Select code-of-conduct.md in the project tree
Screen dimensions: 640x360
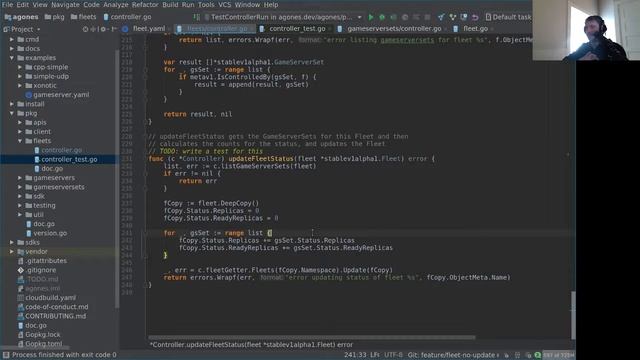[x=56, y=307]
